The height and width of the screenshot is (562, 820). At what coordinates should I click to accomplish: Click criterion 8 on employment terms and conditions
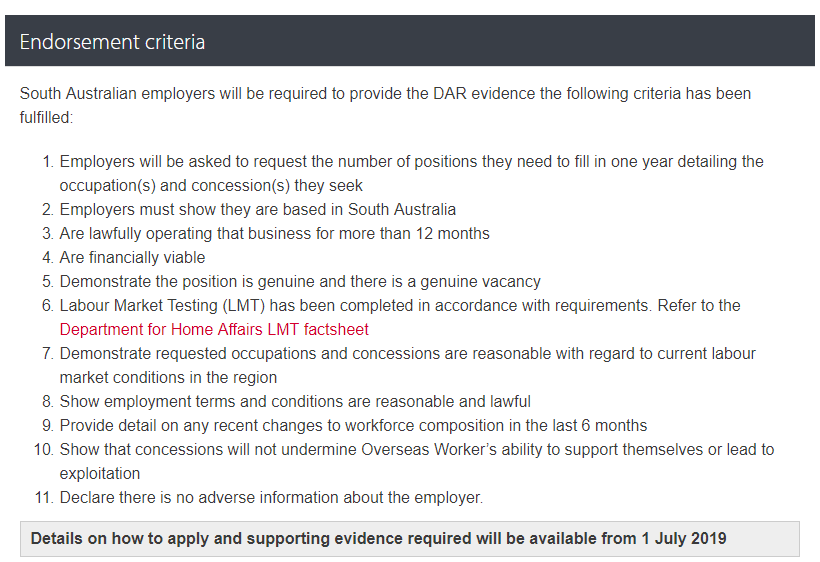pos(295,401)
